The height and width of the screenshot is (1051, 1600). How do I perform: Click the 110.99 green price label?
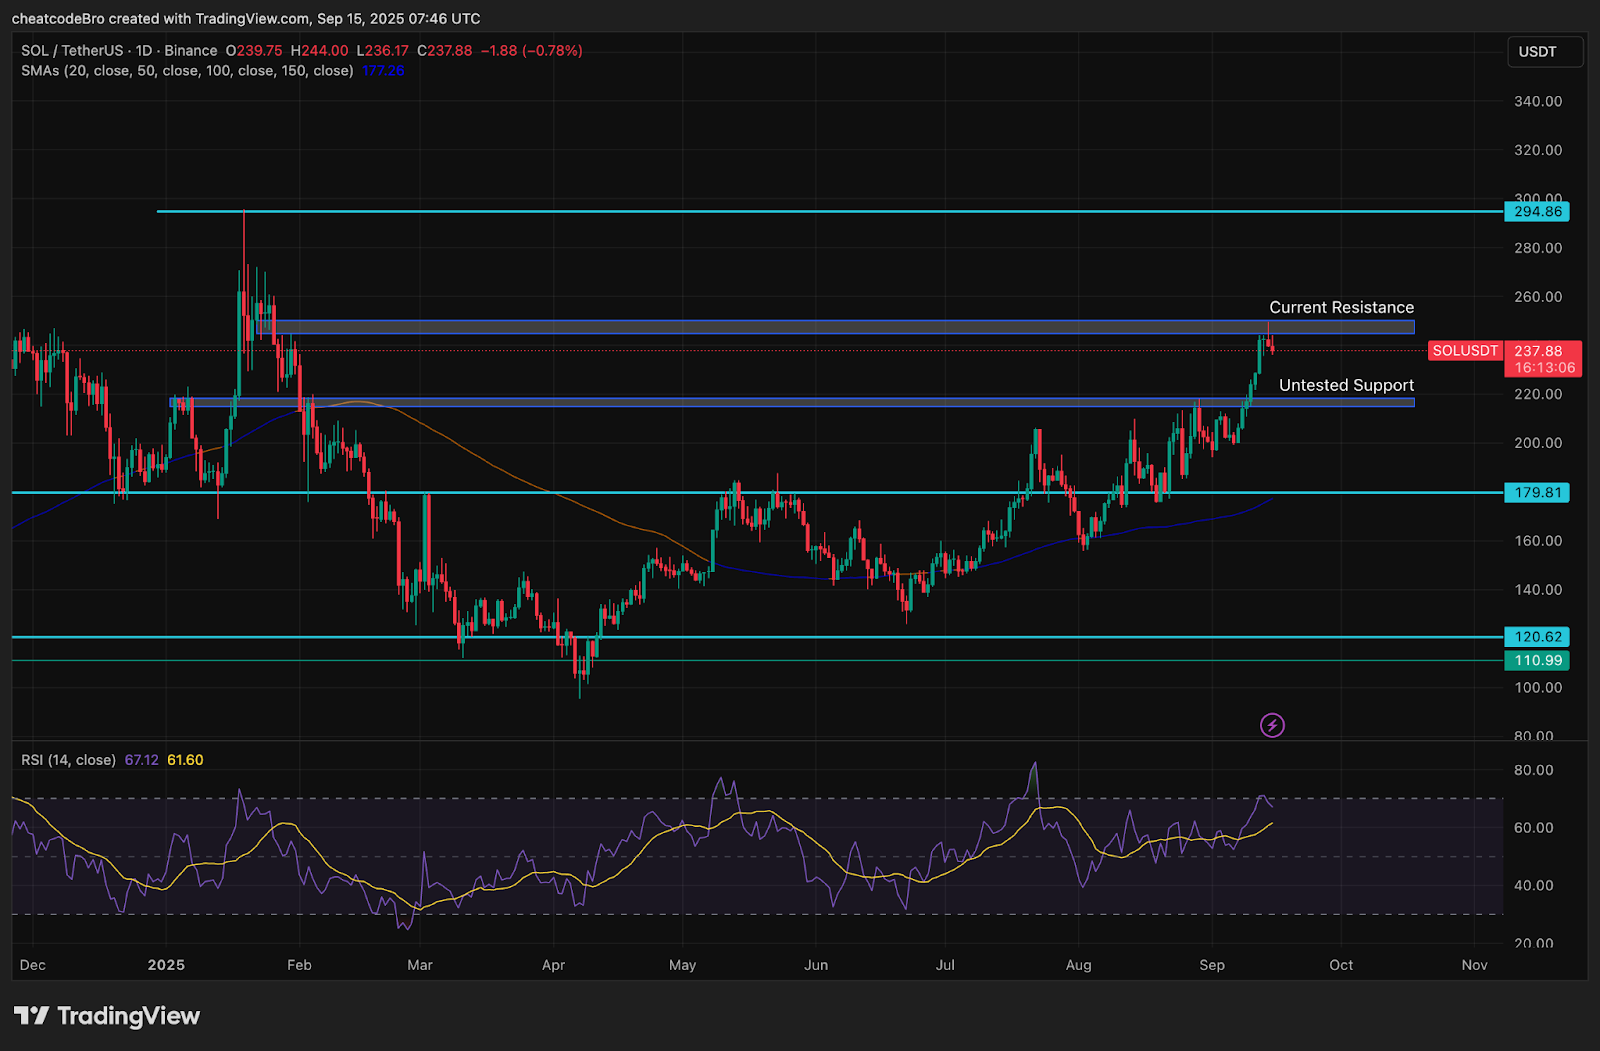pos(1536,660)
